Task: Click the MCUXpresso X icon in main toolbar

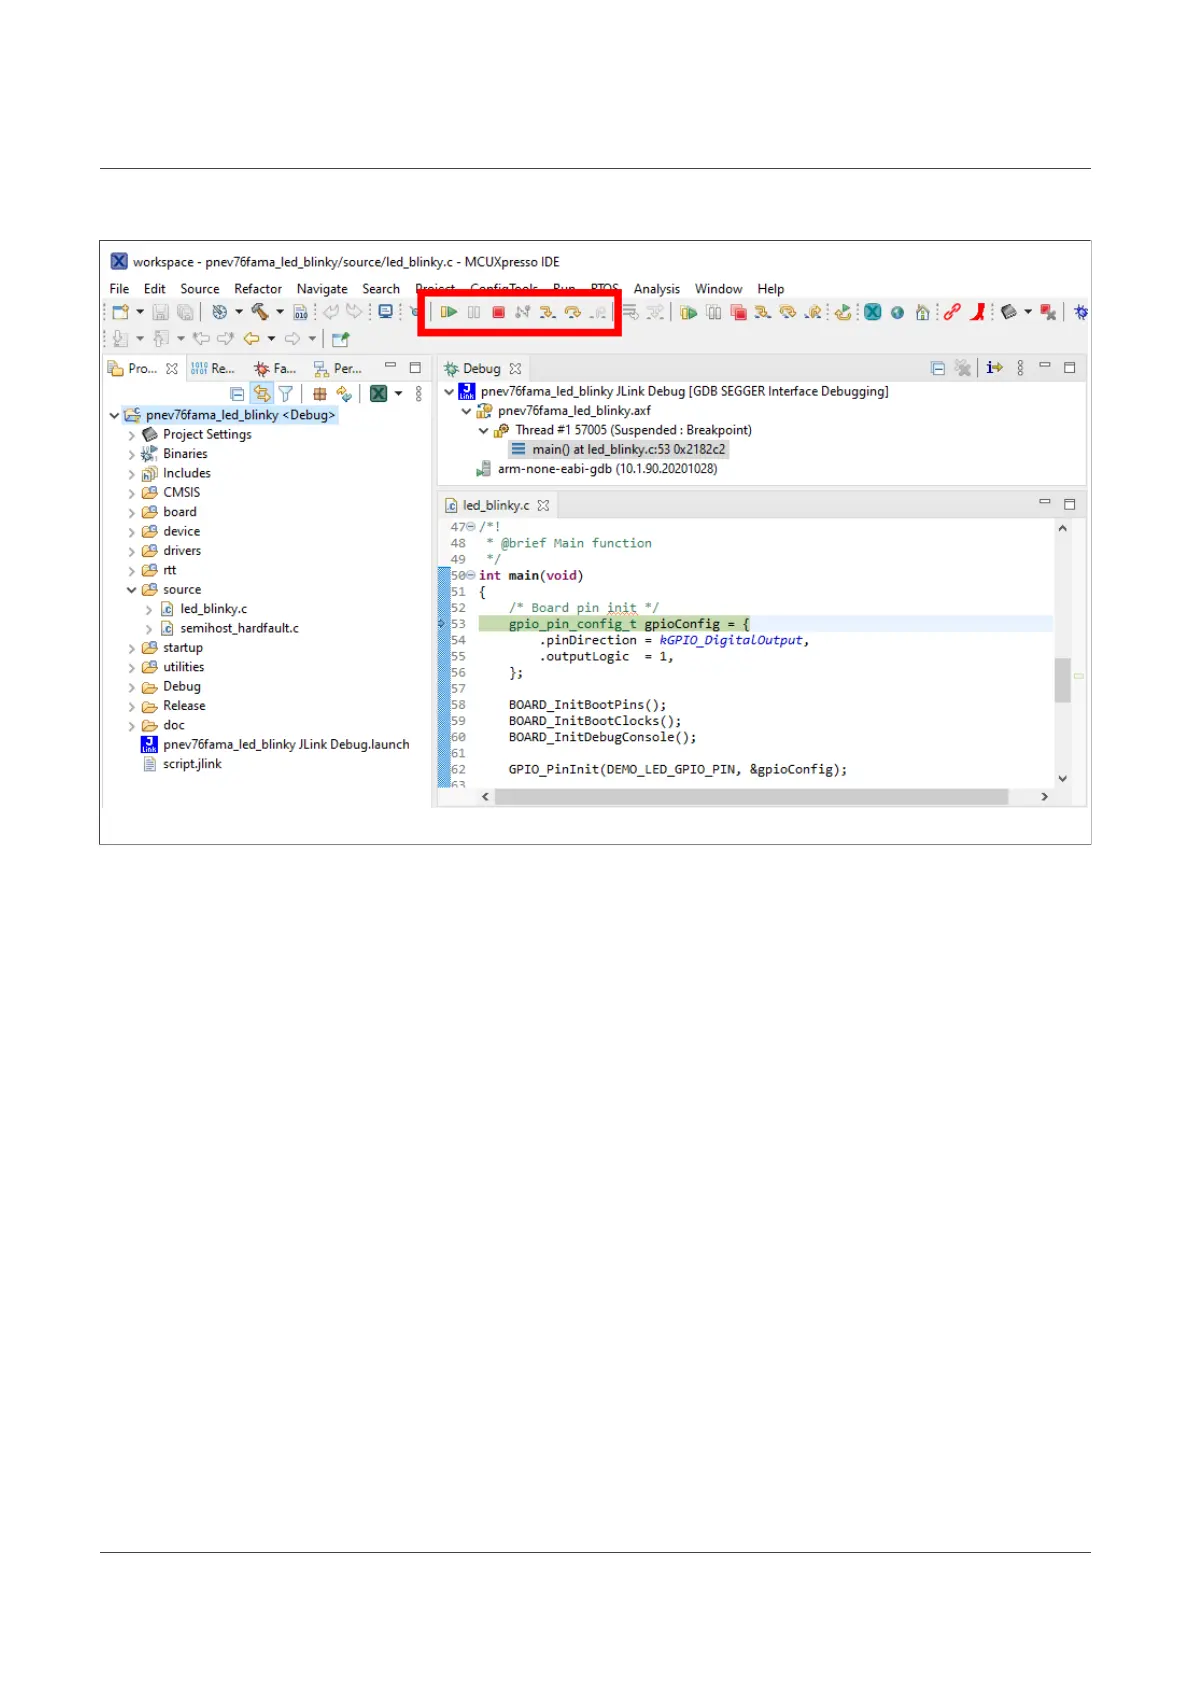Action: tap(873, 312)
